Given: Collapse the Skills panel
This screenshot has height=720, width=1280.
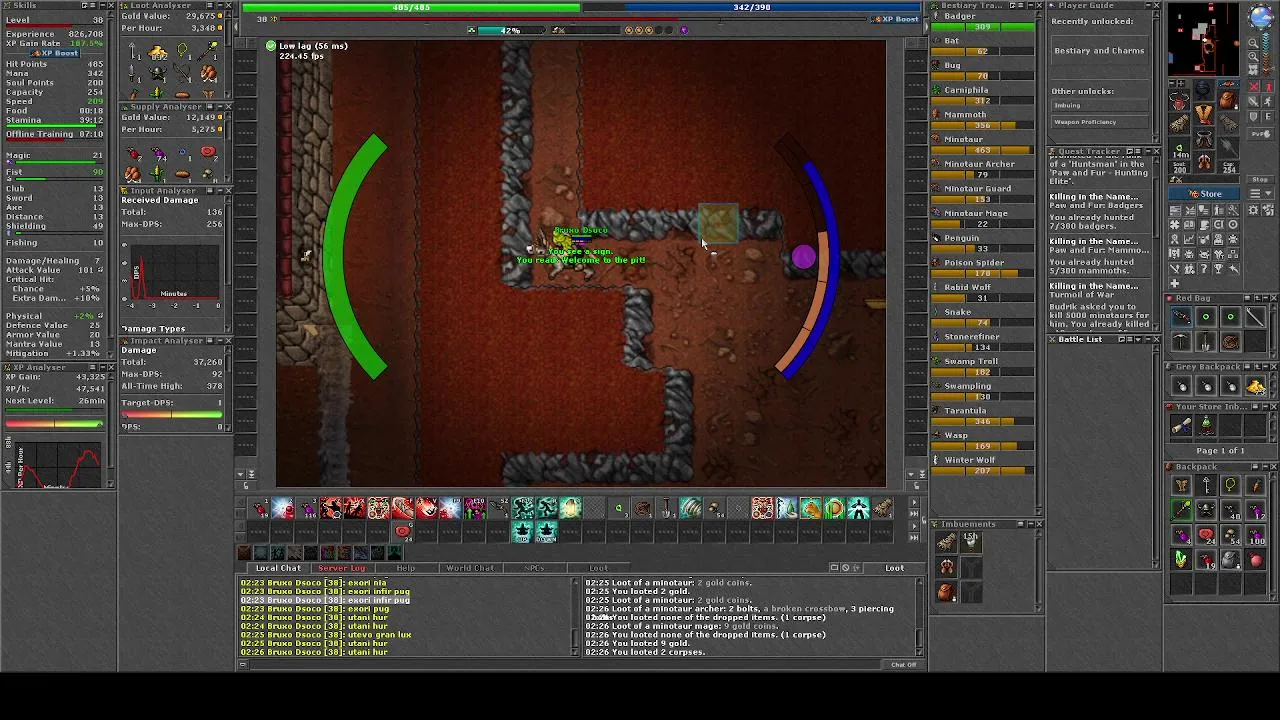Looking at the screenshot, I should [103, 6].
